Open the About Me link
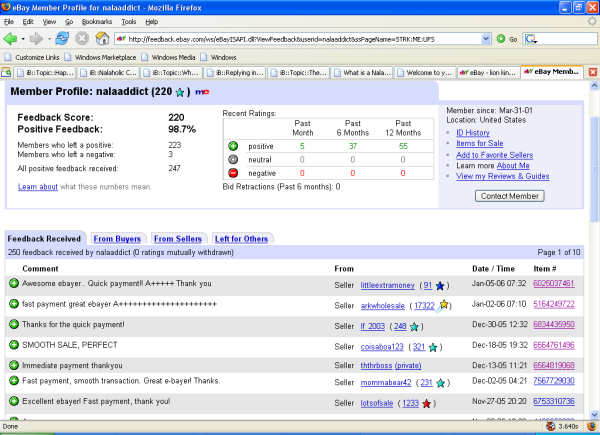600x435 pixels. pos(513,166)
